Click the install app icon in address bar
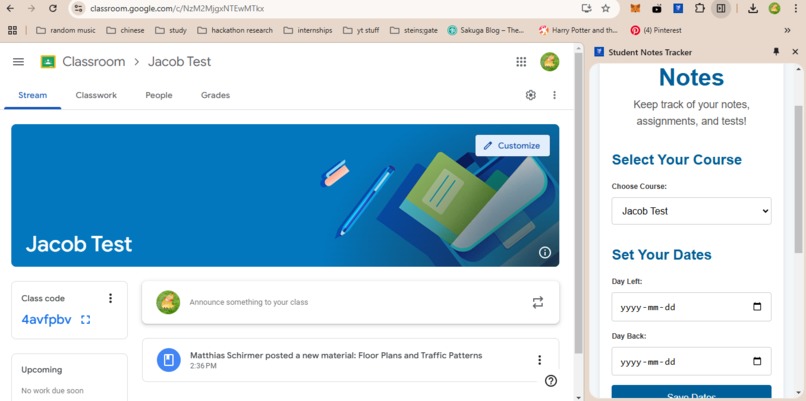 tap(586, 8)
